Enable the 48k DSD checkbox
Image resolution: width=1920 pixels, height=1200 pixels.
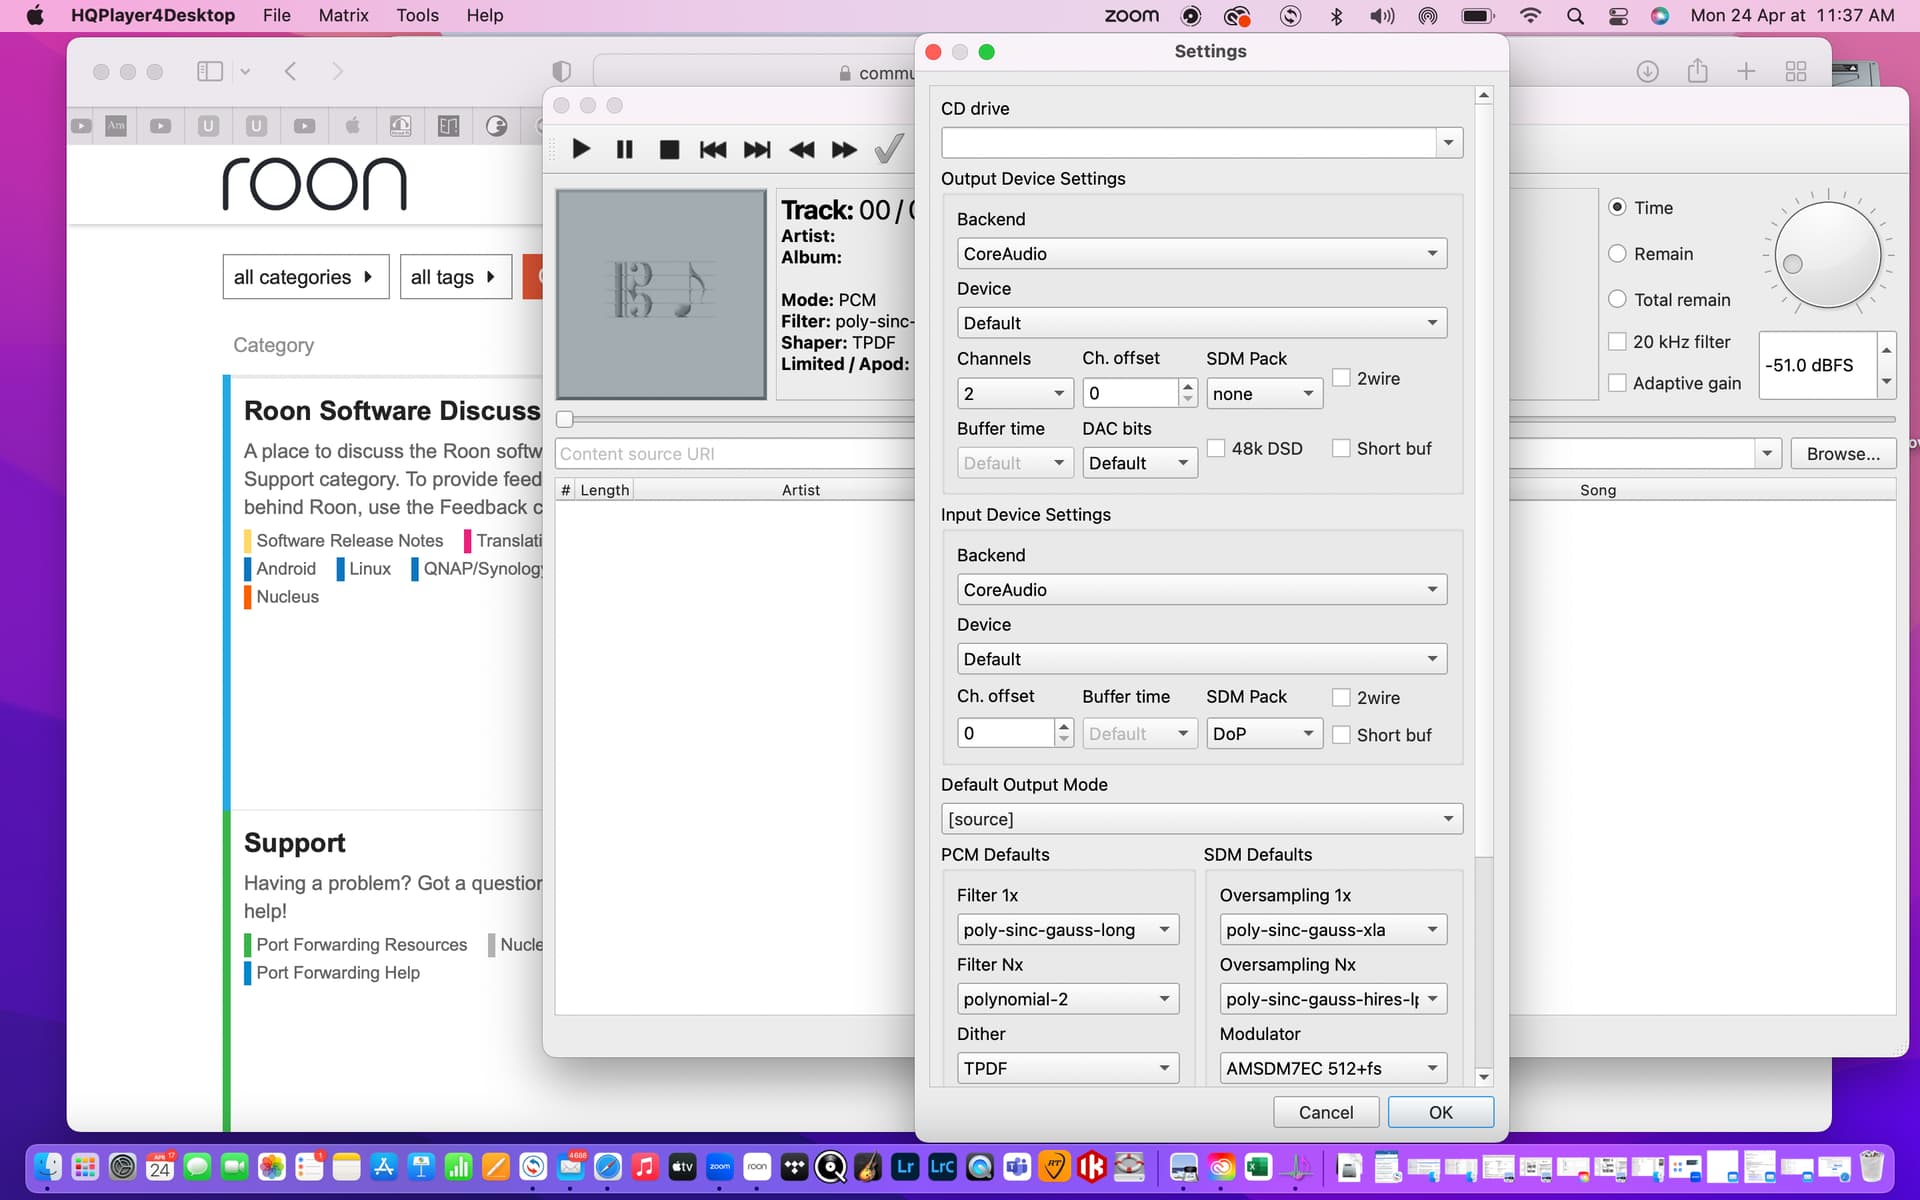coord(1216,449)
